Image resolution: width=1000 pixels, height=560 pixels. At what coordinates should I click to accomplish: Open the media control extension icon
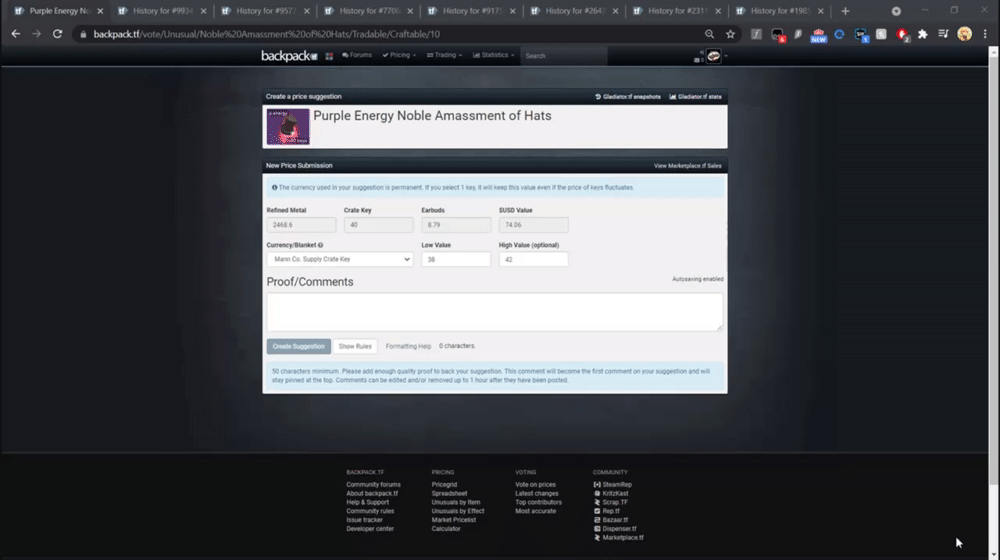tap(943, 34)
